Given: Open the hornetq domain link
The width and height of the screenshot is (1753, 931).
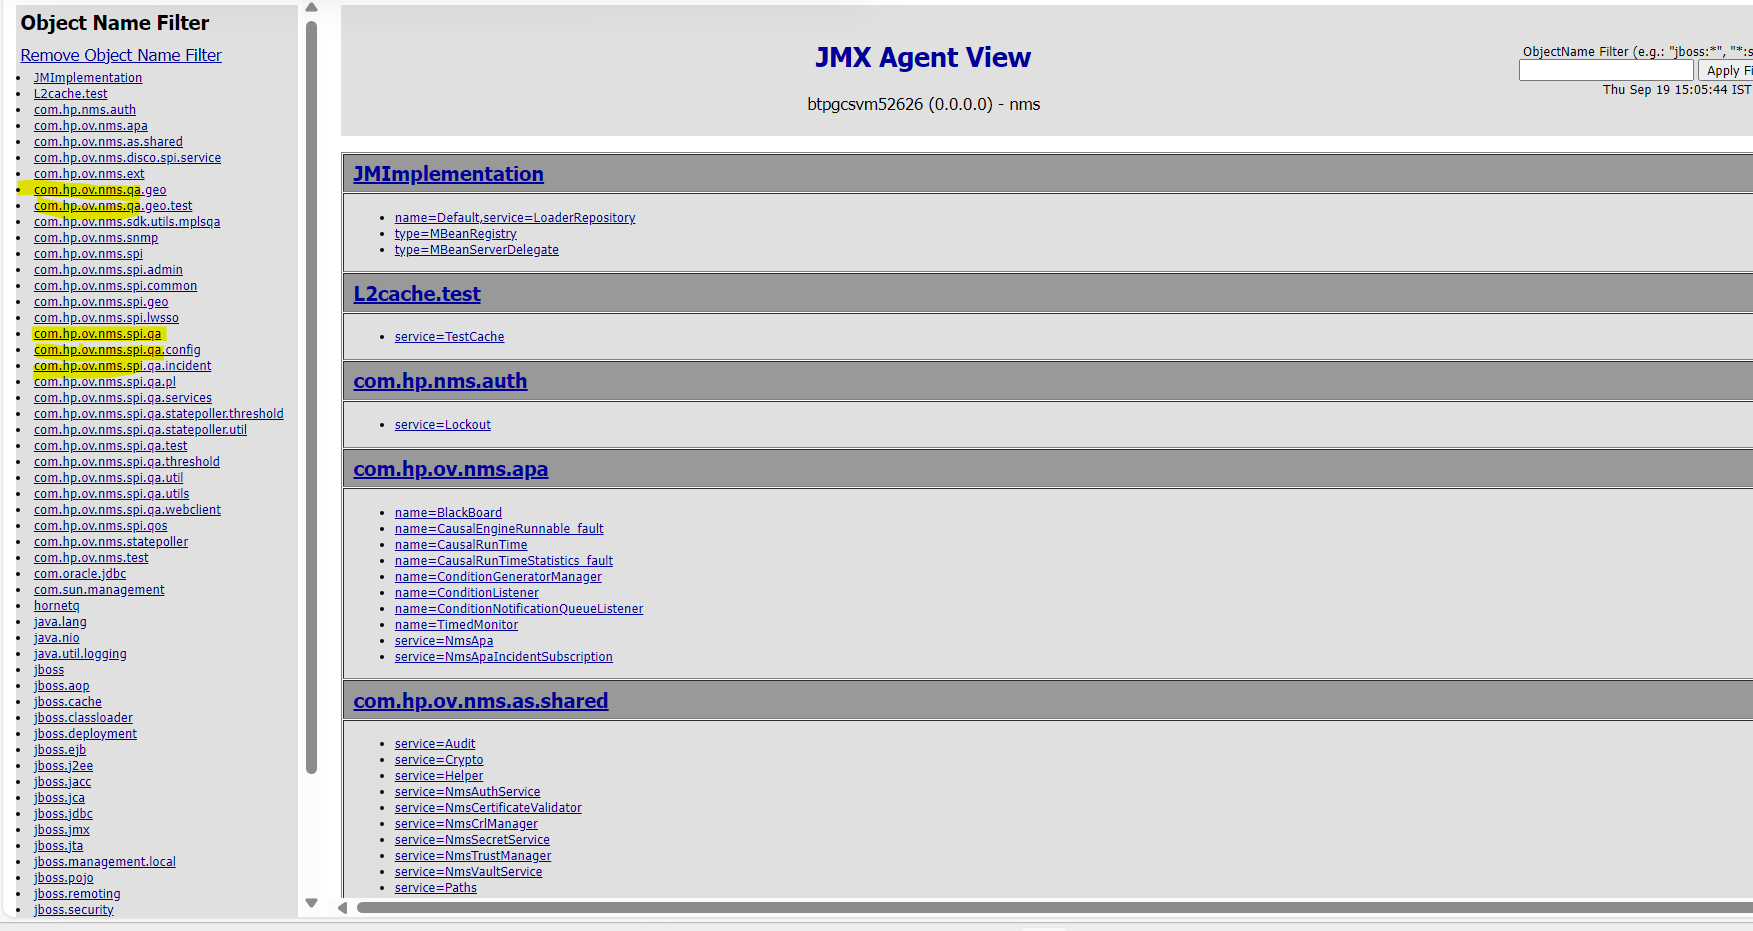Looking at the screenshot, I should 56,606.
